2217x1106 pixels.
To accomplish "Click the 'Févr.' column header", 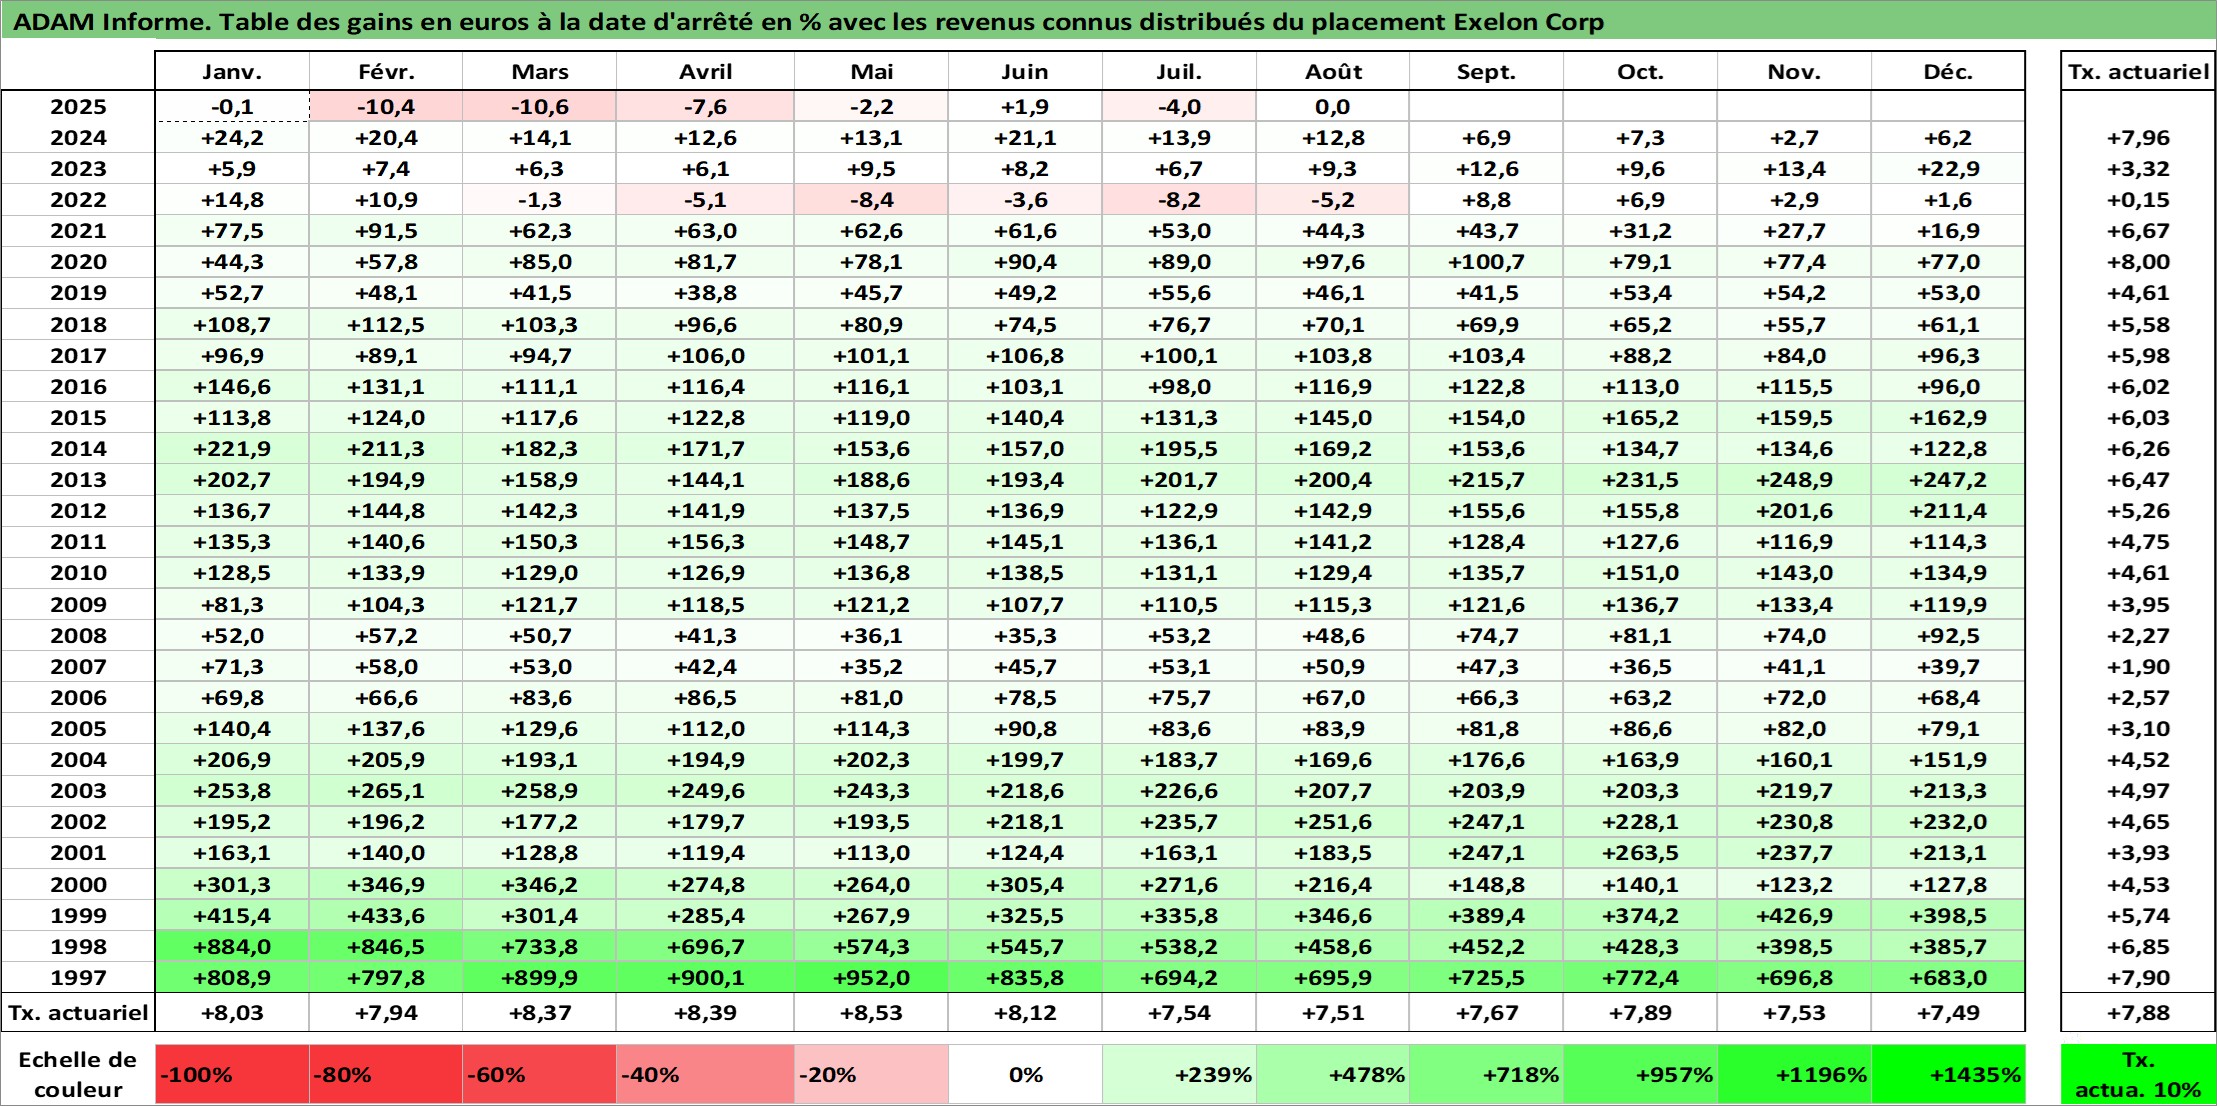I will 386,71.
